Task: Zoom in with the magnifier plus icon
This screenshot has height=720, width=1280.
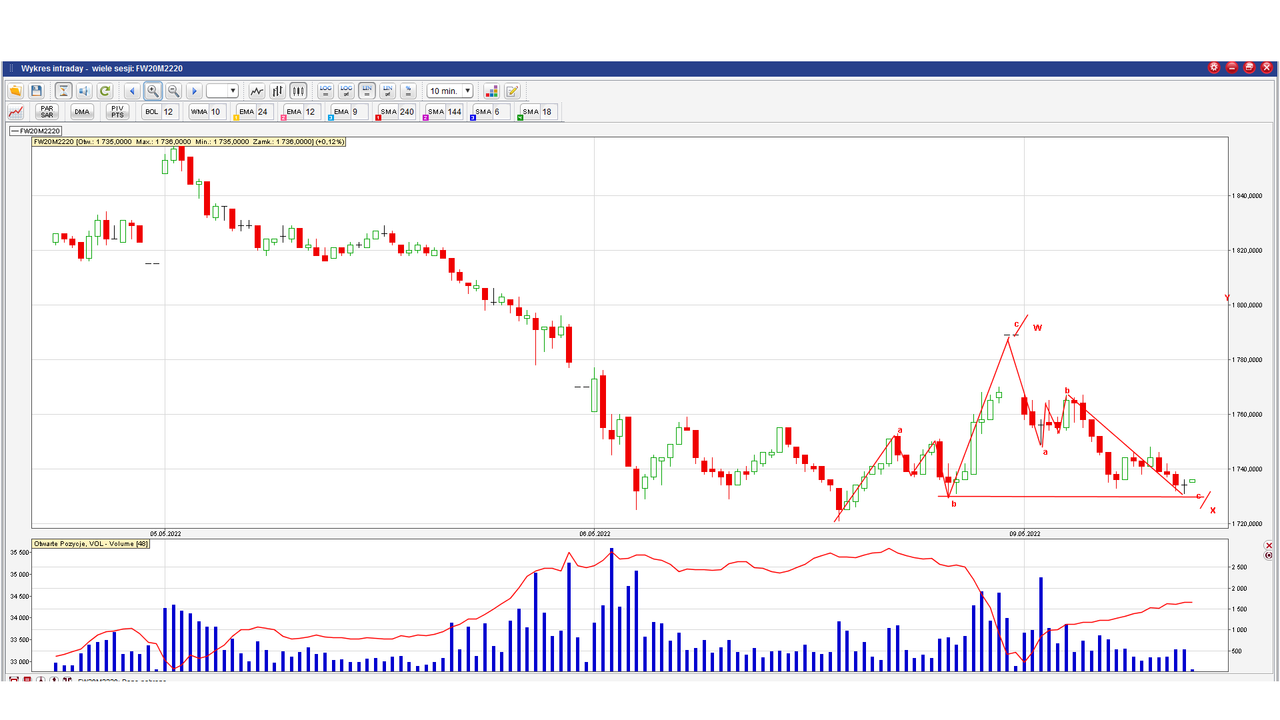Action: (153, 91)
